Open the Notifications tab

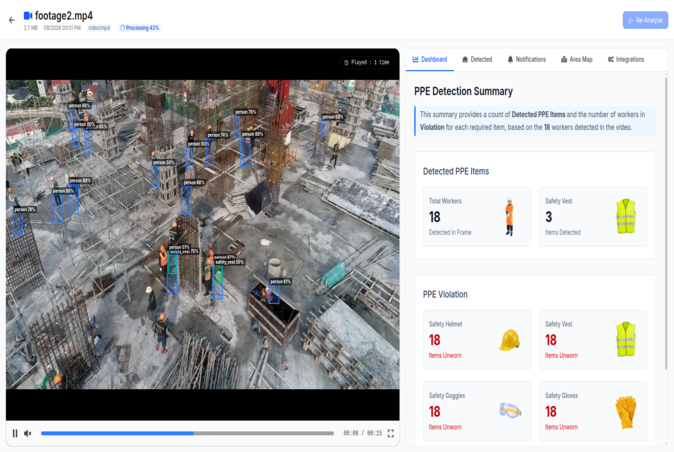pos(527,60)
